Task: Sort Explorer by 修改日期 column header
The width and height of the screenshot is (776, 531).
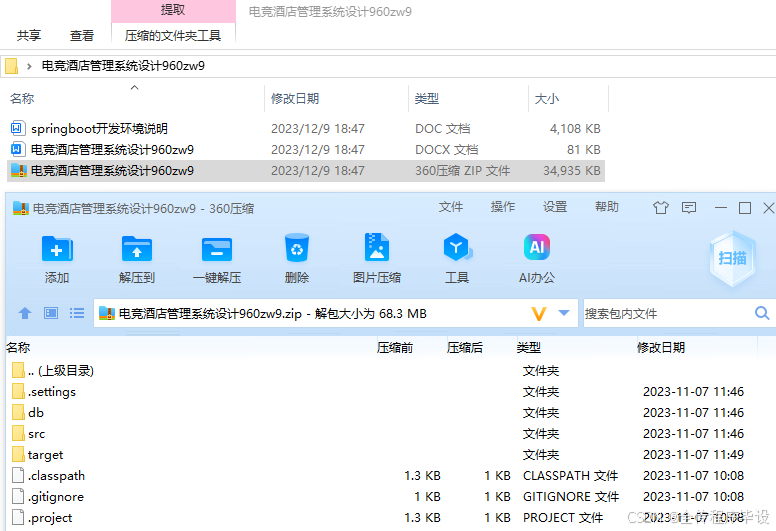Action: pos(295,98)
